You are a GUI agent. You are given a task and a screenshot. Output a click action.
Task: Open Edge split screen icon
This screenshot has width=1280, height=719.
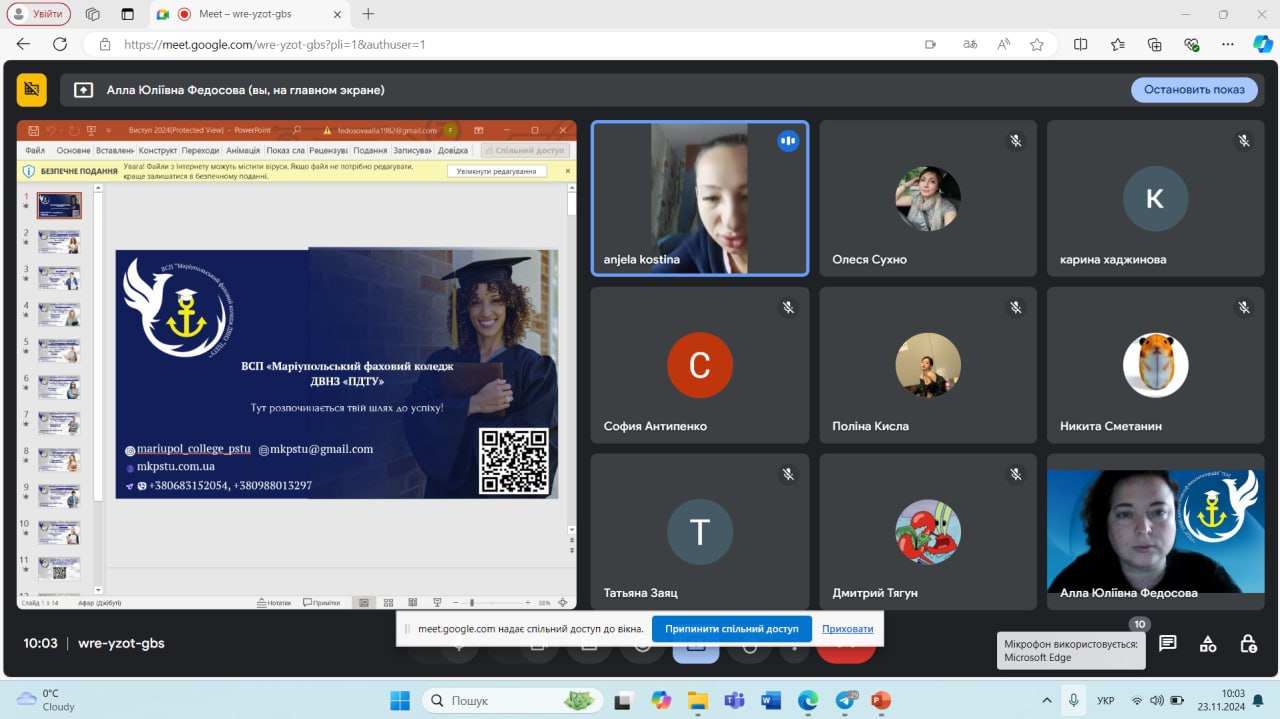coord(1081,44)
